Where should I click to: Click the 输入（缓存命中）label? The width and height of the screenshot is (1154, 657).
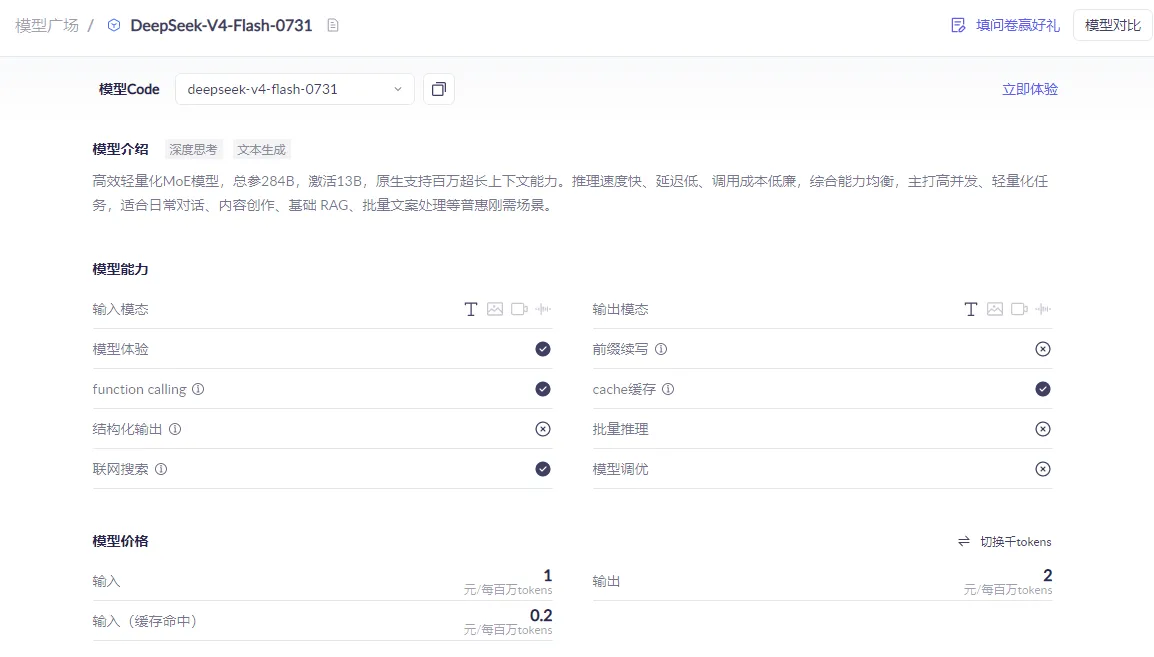click(x=145, y=622)
